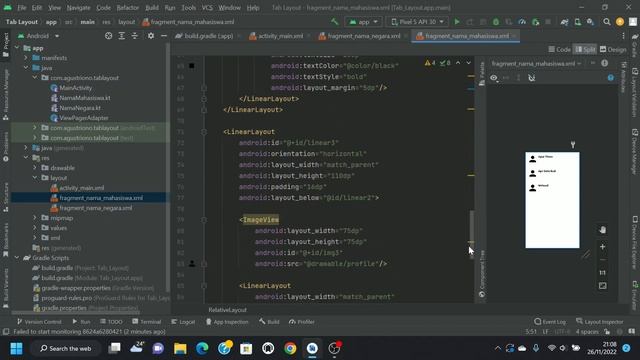The image size is (640, 360).
Task: Click the design warning info icon
Action: [x=604, y=63]
